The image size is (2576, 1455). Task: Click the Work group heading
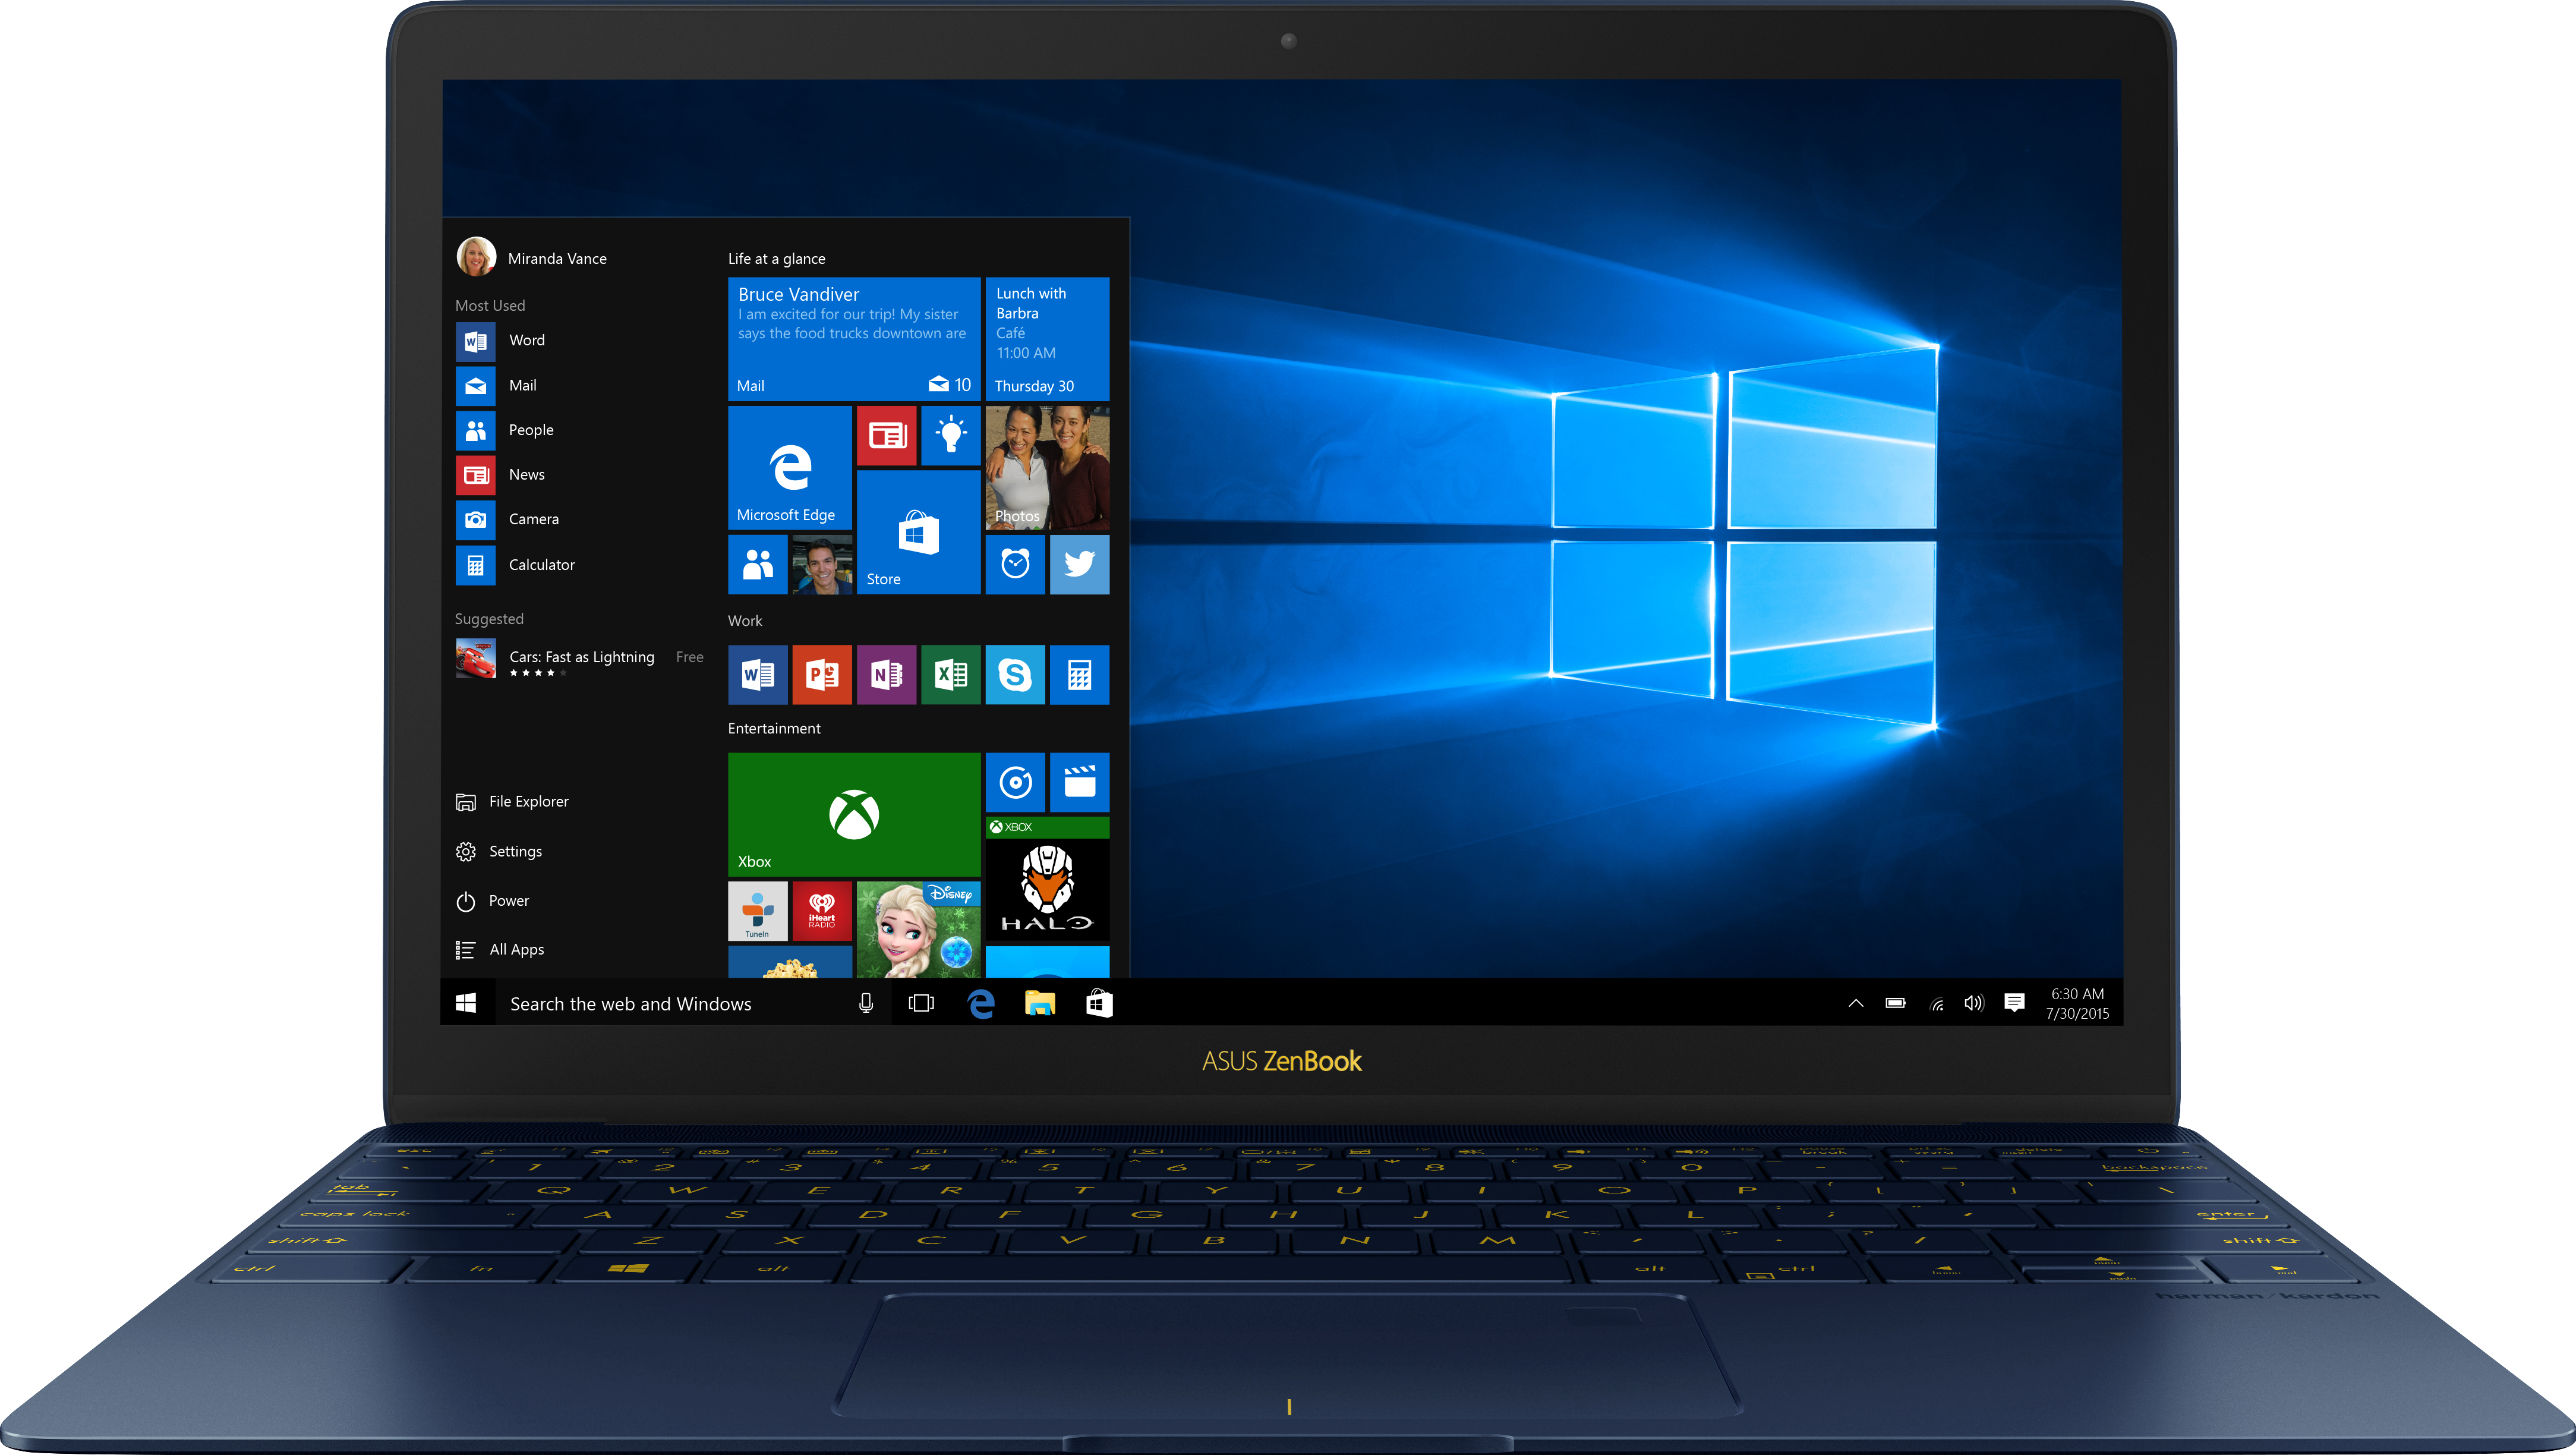tap(744, 620)
